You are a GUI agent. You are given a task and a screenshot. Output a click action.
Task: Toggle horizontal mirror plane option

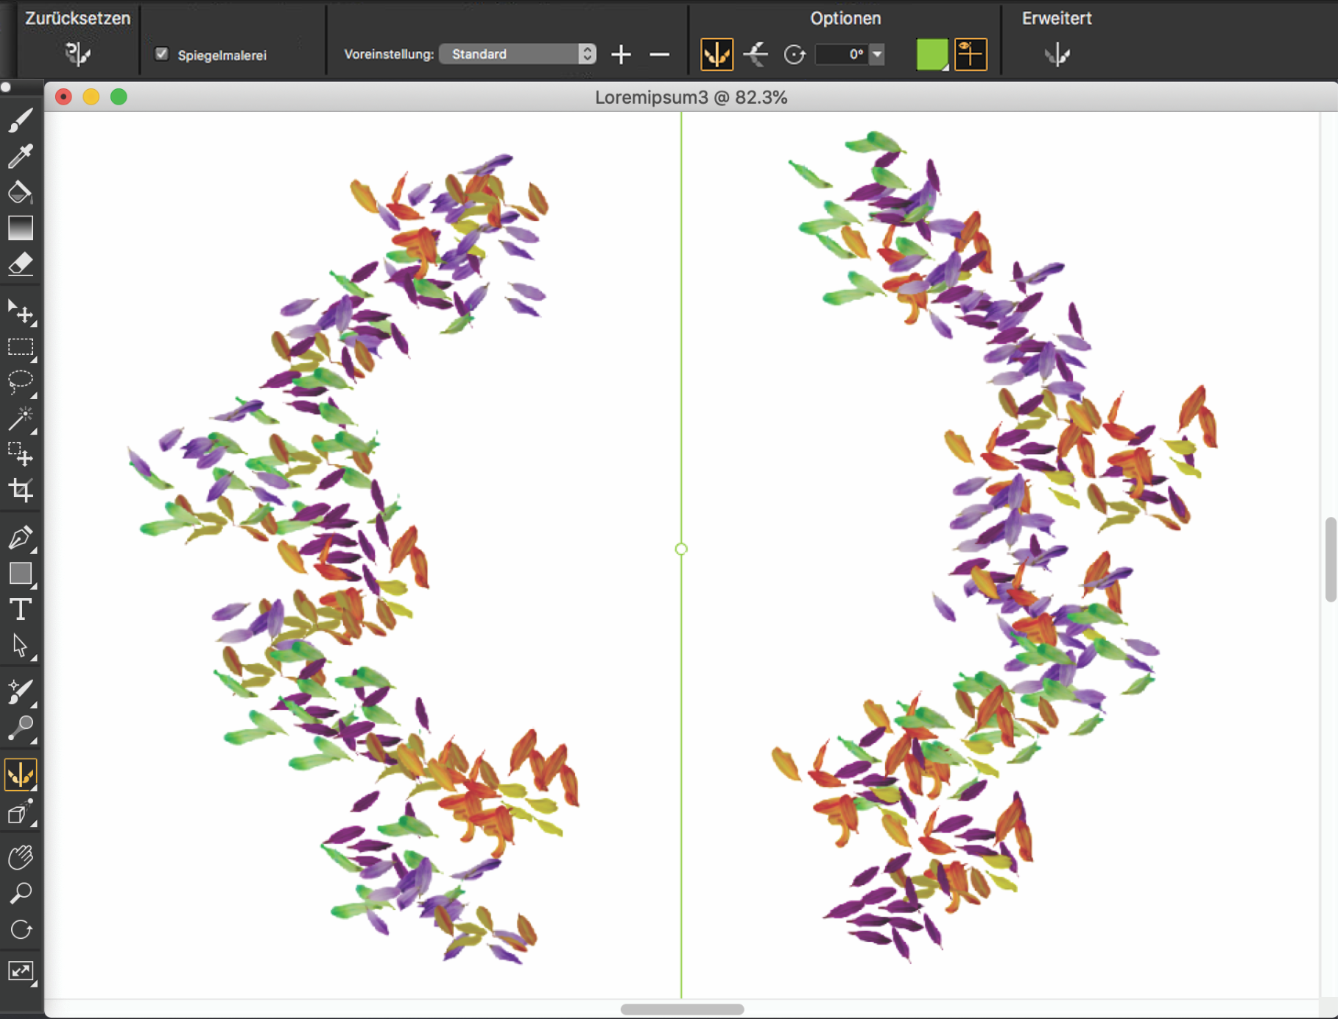click(756, 54)
